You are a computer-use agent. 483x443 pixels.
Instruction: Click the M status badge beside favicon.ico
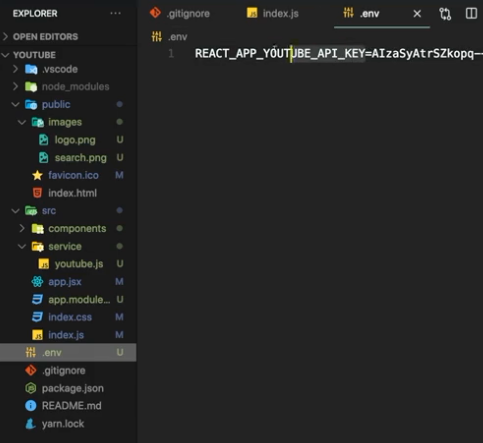(119, 175)
